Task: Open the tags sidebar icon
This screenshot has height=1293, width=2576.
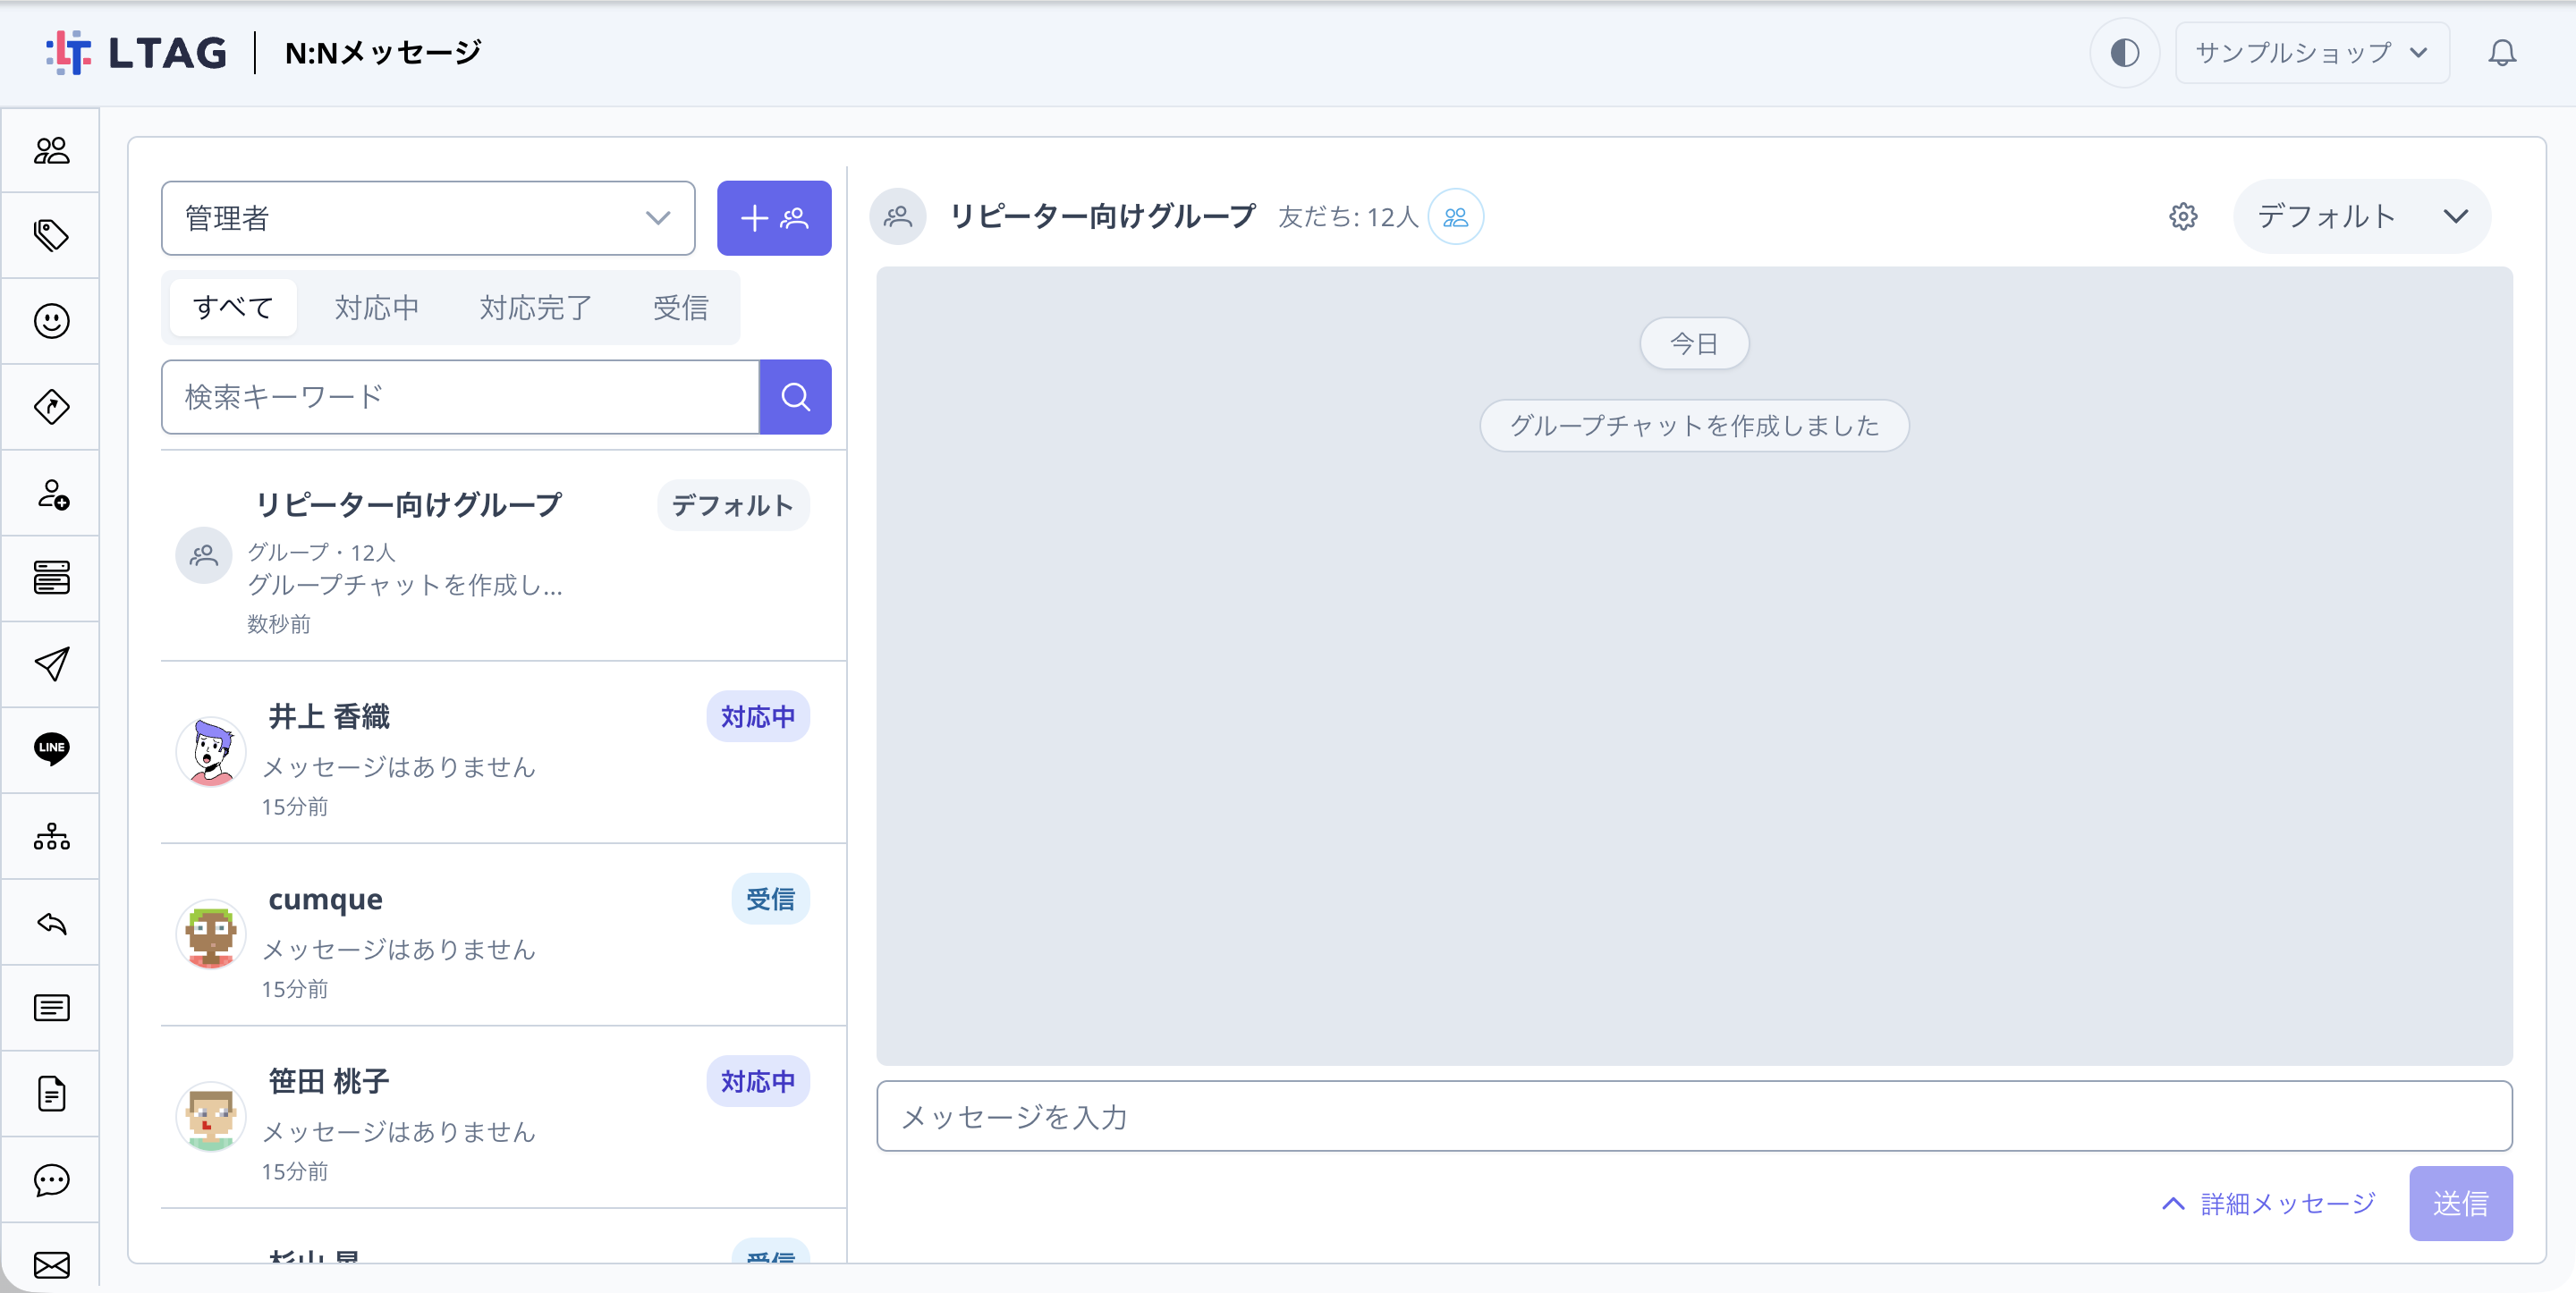Action: [x=51, y=235]
